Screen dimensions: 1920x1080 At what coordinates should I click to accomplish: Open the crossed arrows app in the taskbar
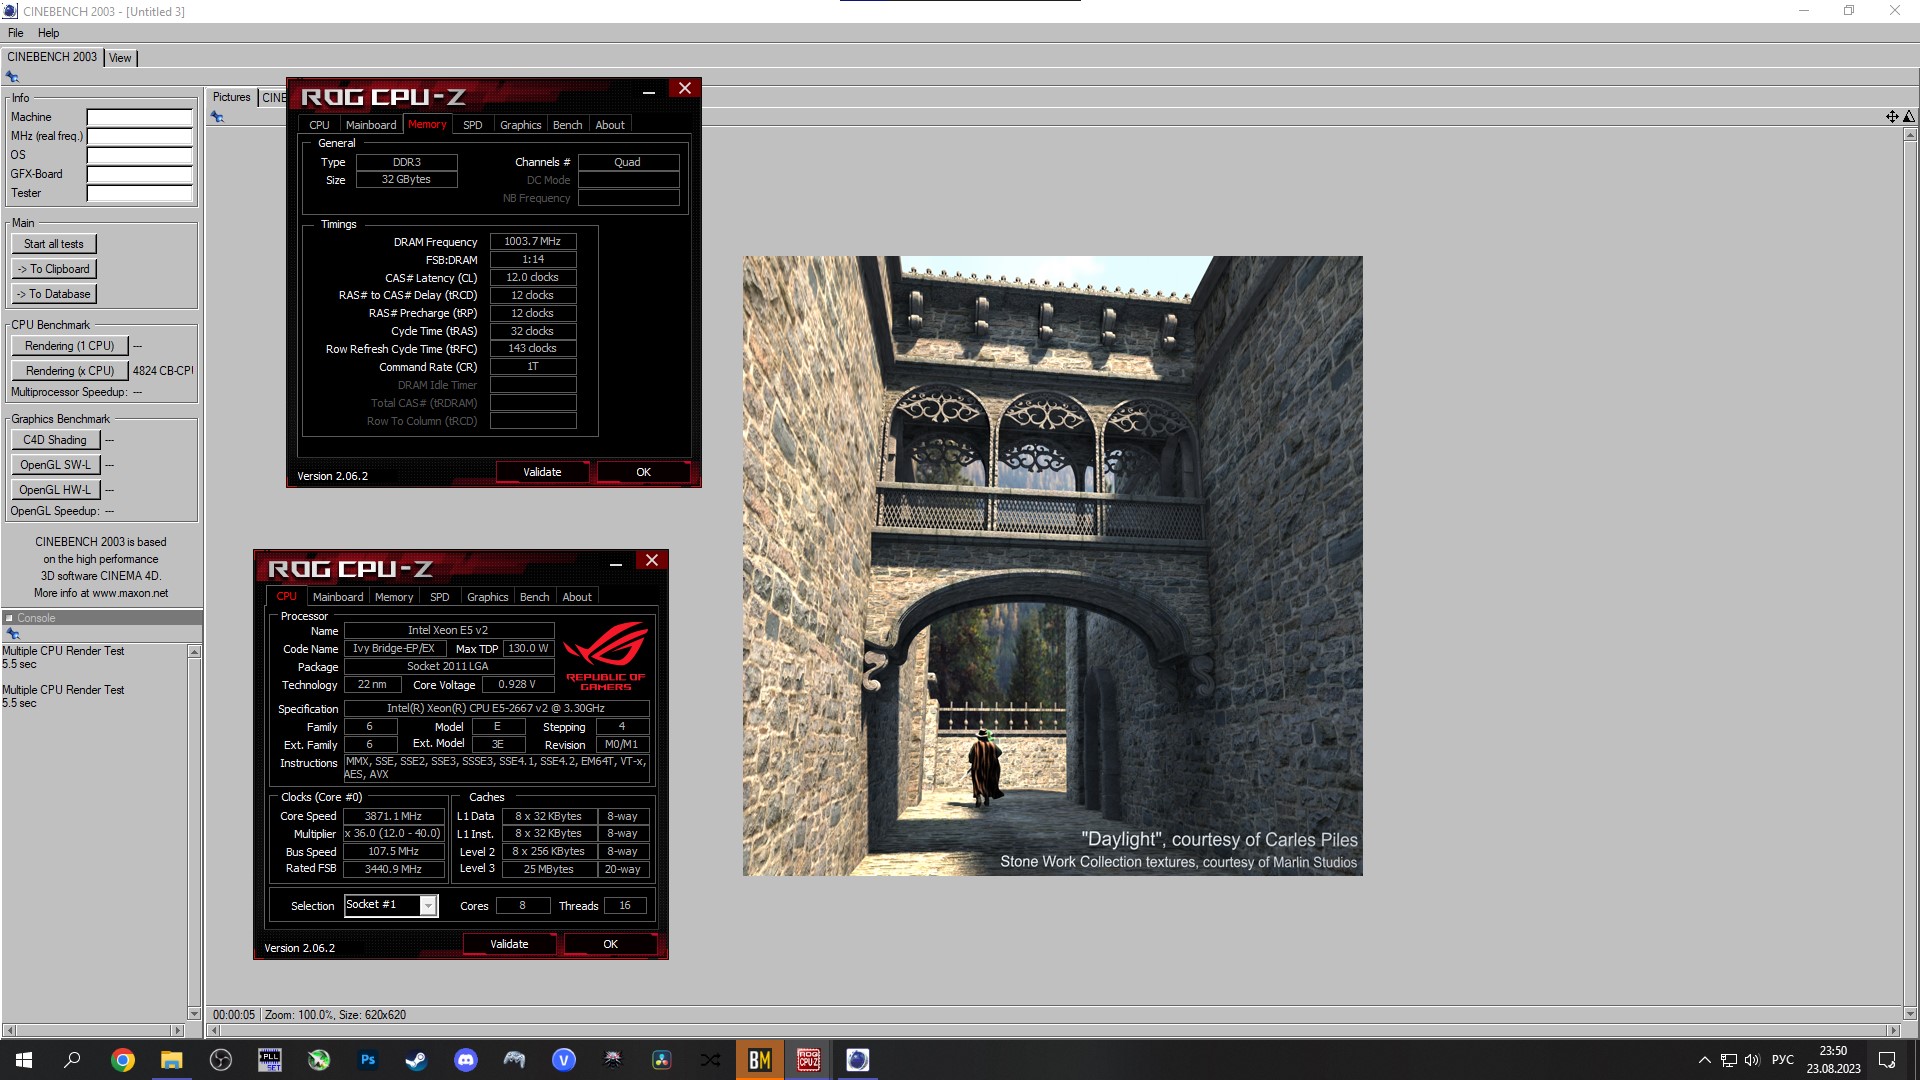point(710,1060)
